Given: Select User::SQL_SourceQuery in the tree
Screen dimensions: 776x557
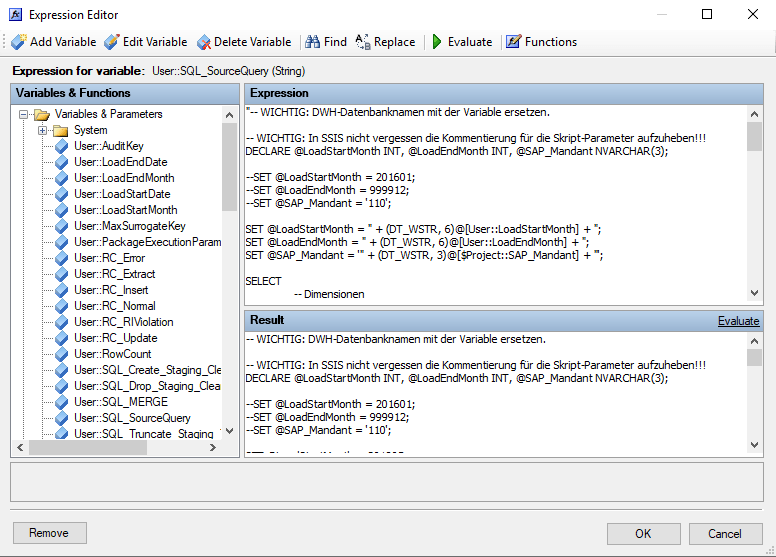Looking at the screenshot, I should coord(132,418).
